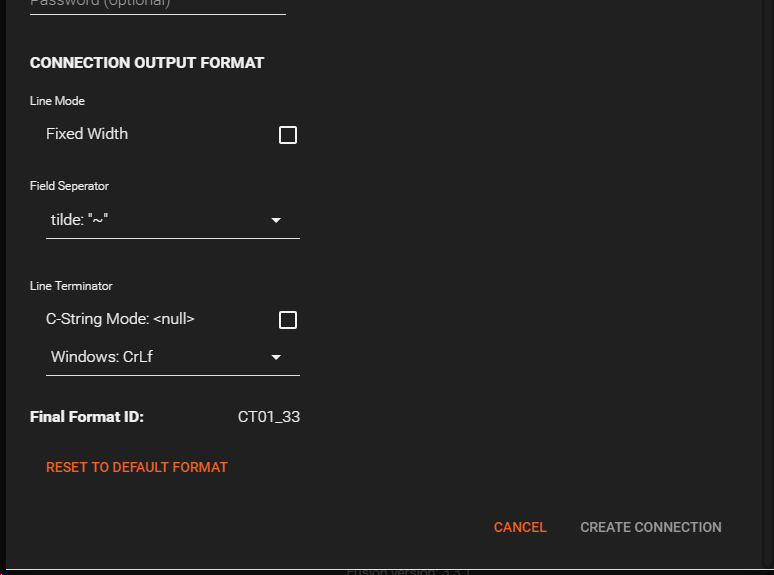Click Reset to Default Format
Viewport: 774px width, 575px height.
coord(137,467)
